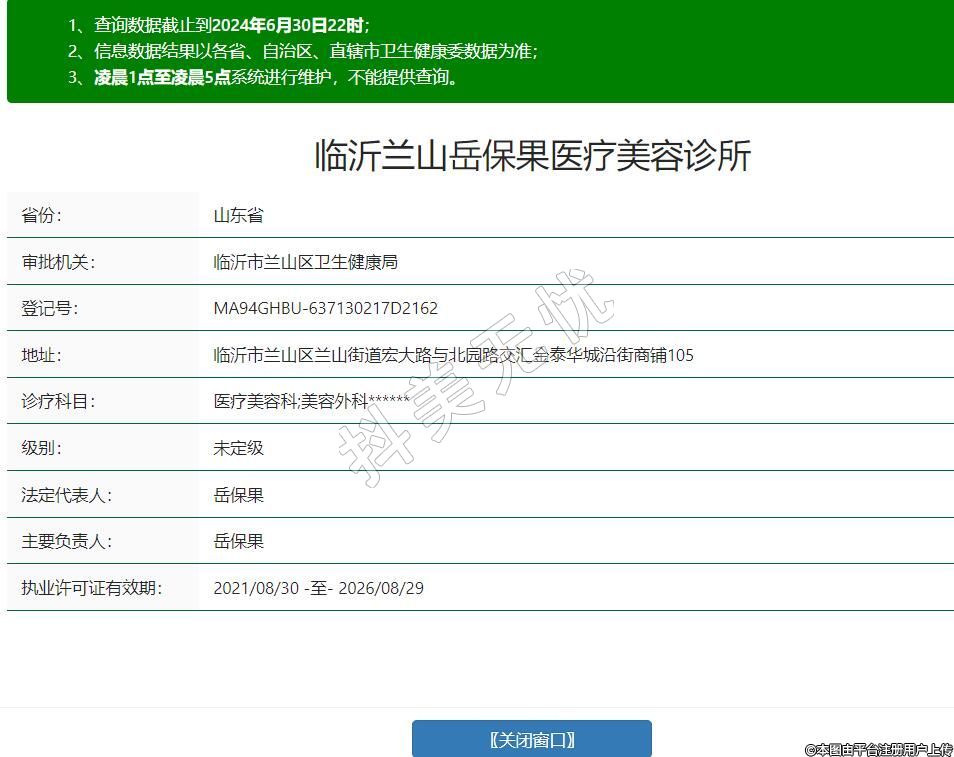Image resolution: width=954 pixels, height=757 pixels.
Task: Select the province value 山东省
Action: point(238,216)
